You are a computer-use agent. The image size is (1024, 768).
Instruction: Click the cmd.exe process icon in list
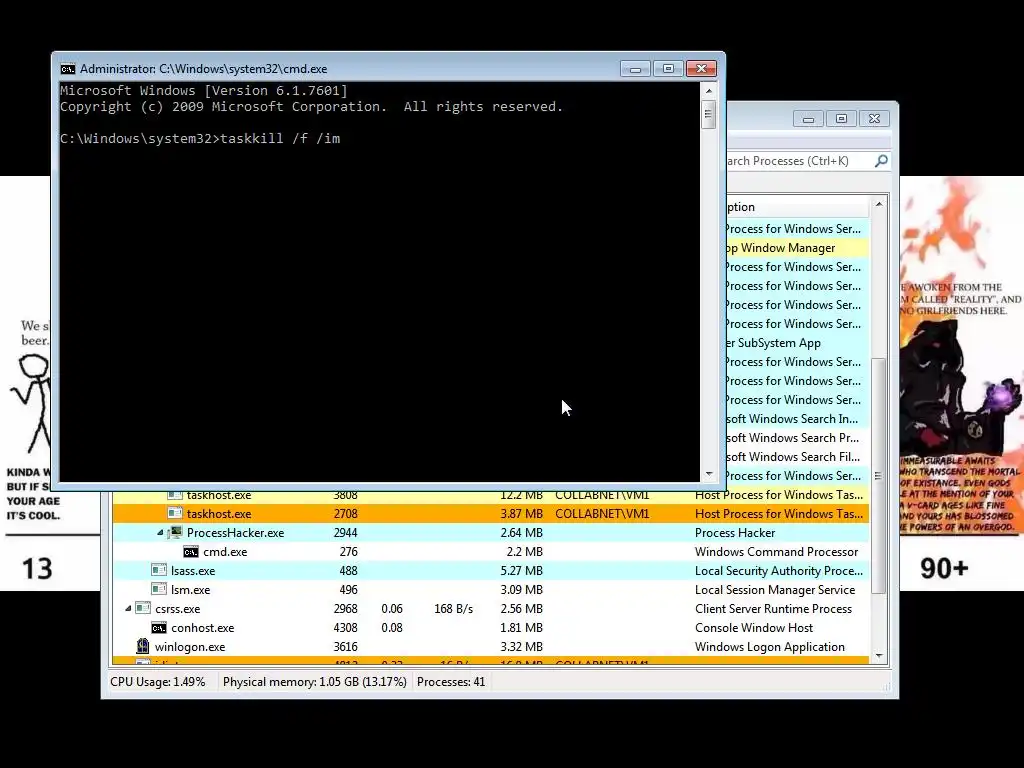(x=191, y=552)
